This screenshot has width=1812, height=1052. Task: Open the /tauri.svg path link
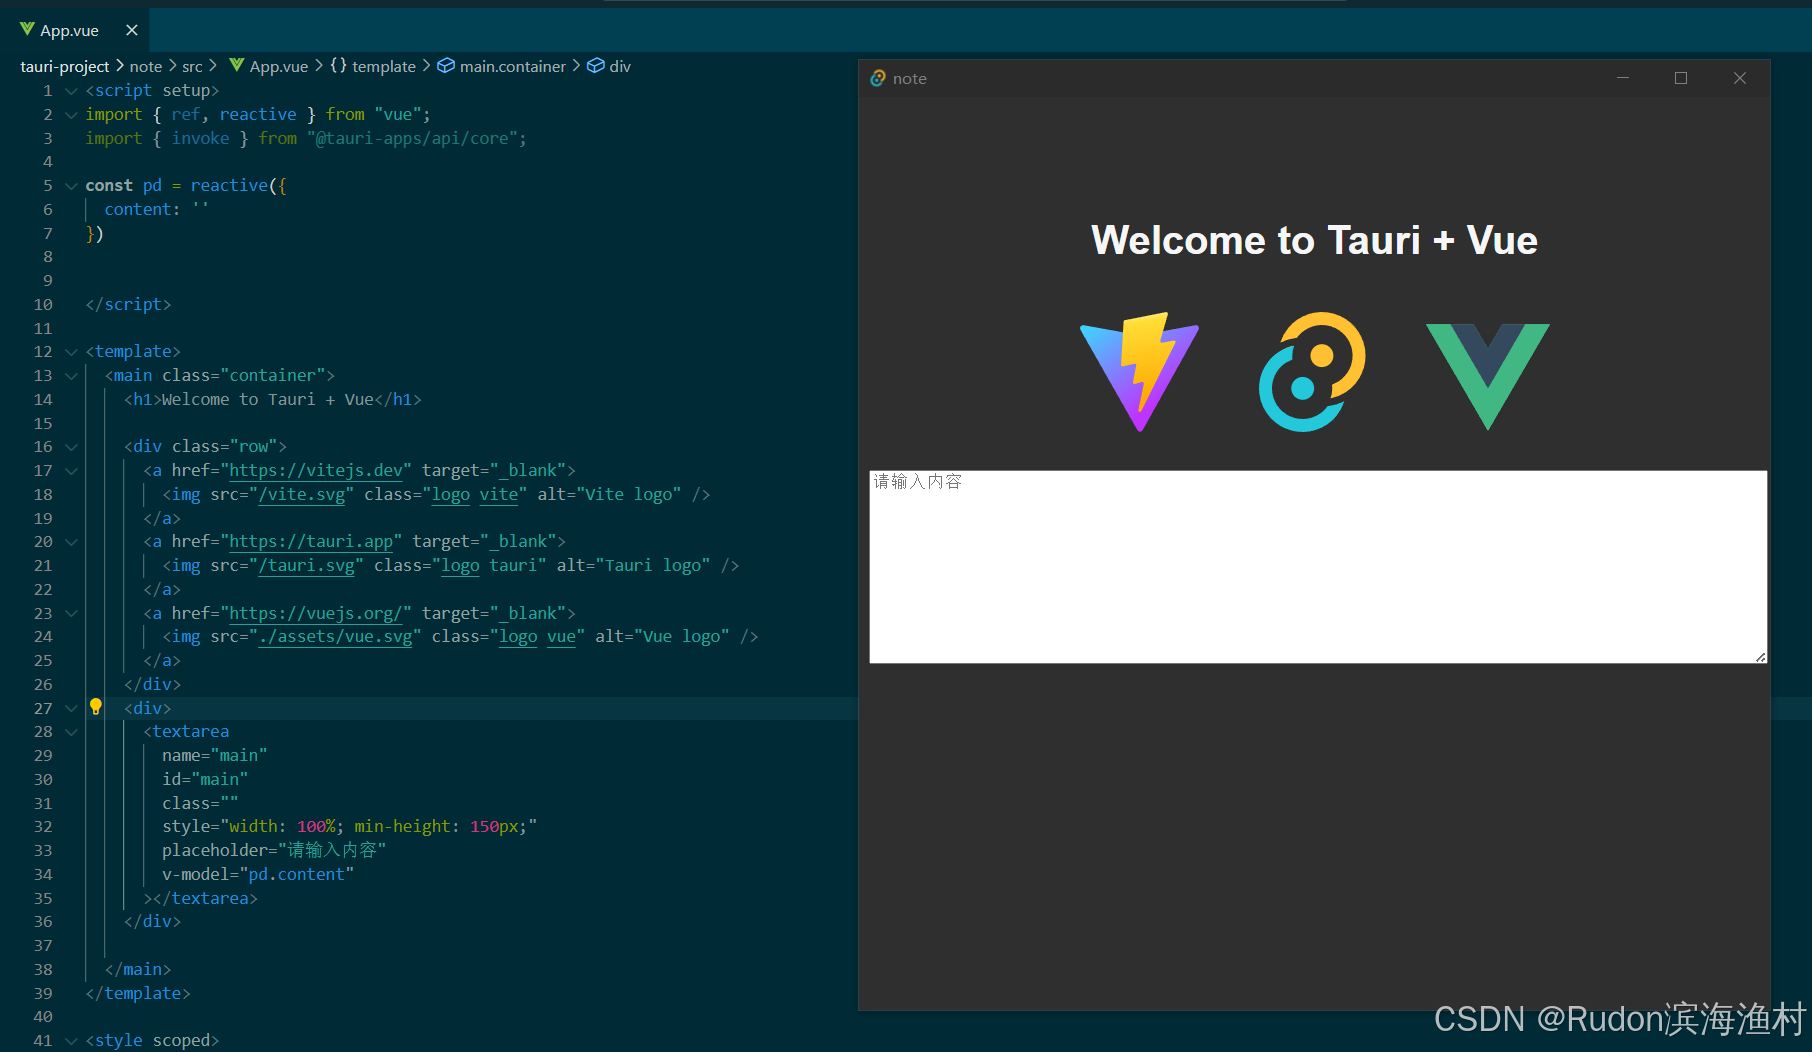(x=307, y=565)
